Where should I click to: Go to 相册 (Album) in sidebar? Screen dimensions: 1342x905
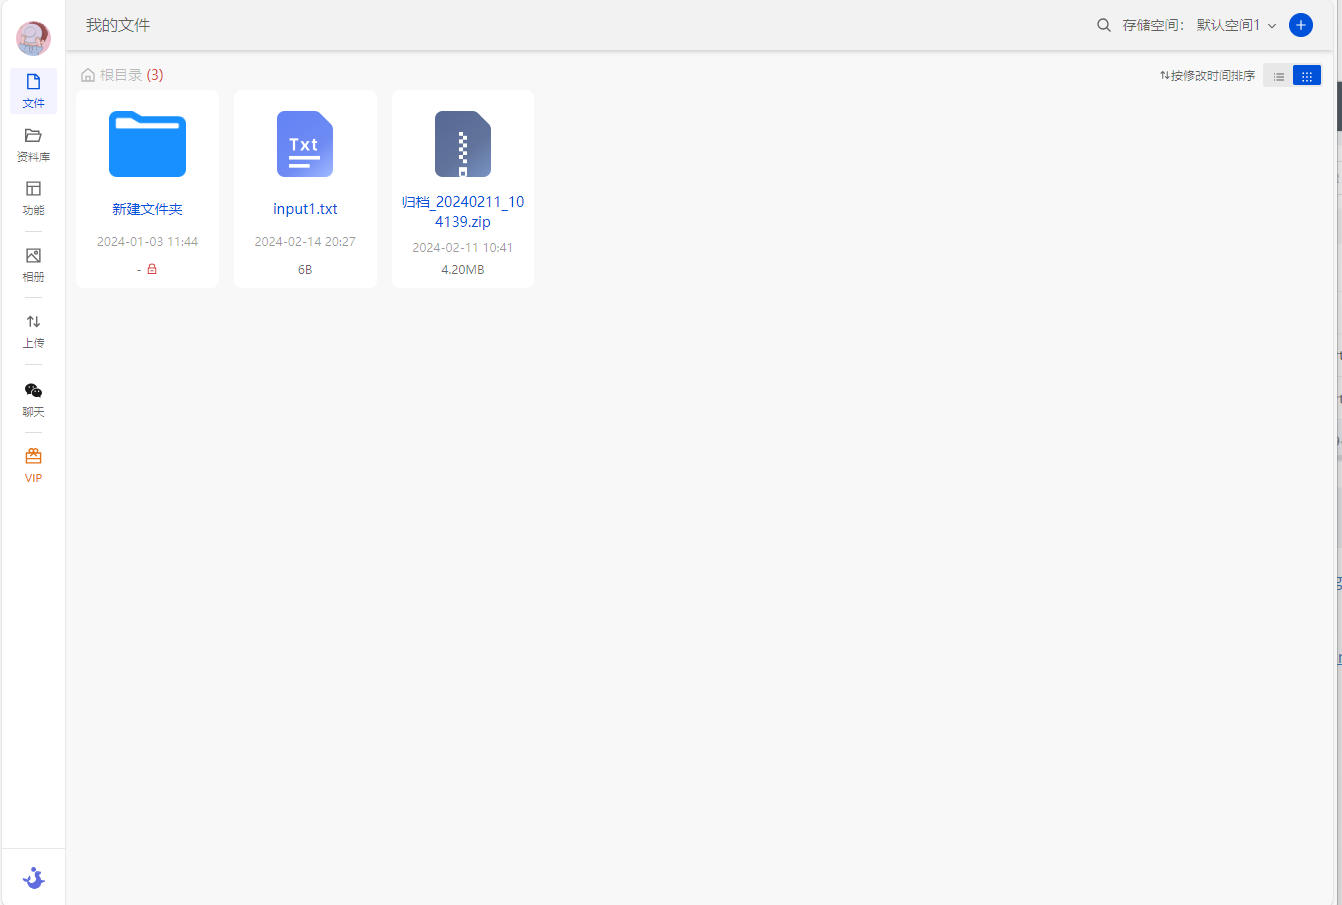pyautogui.click(x=33, y=264)
